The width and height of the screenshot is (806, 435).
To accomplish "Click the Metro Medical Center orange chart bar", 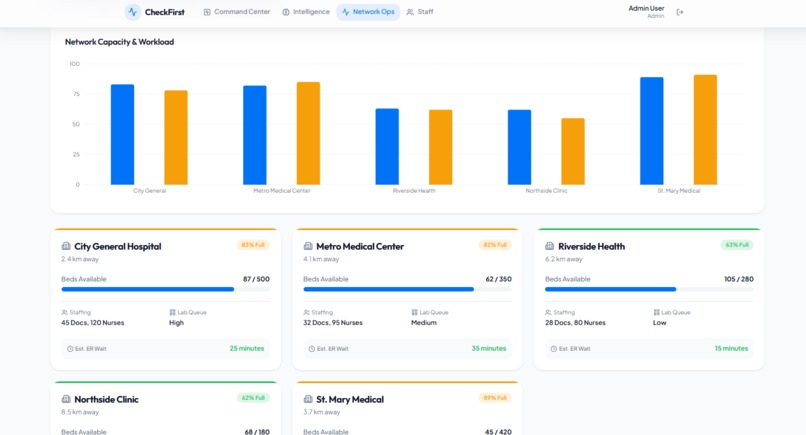I will click(x=308, y=133).
